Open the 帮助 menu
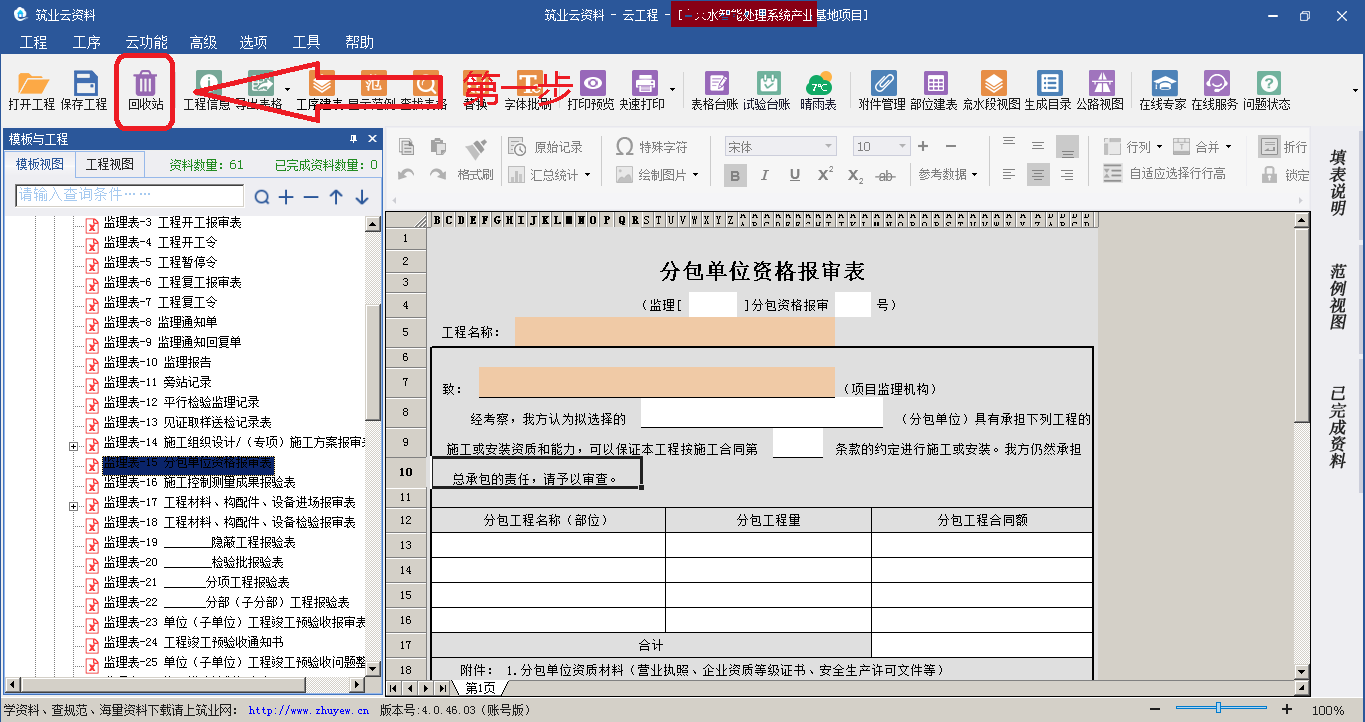 [x=359, y=42]
